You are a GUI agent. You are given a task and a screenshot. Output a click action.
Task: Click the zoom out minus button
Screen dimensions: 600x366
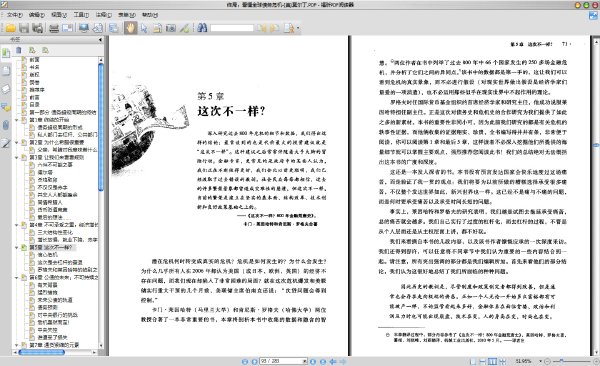[547, 361]
